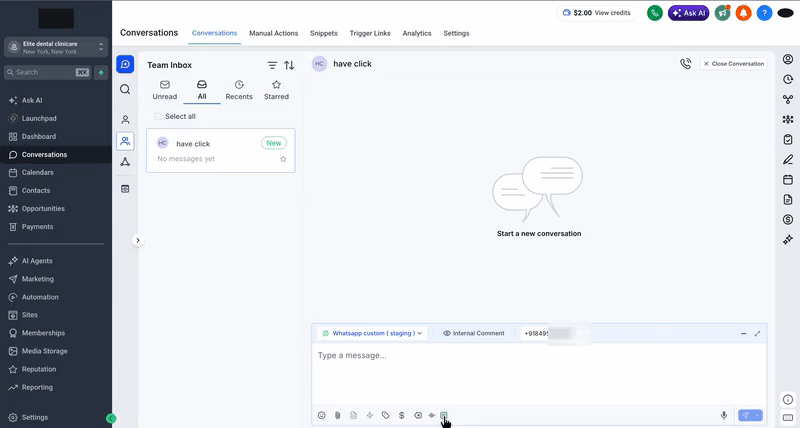The height and width of the screenshot is (428, 800).
Task: Click the blue send message button
Action: point(746,415)
